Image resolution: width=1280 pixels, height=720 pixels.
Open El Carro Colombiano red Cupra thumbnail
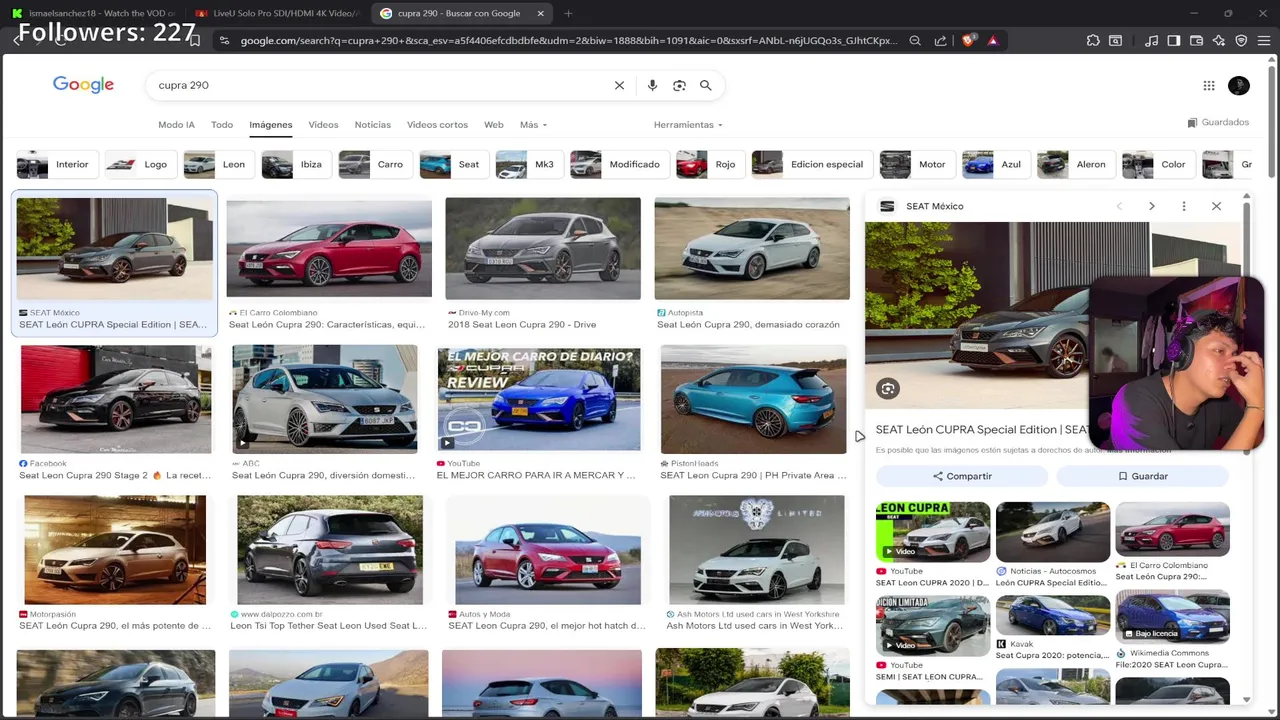[x=329, y=248]
